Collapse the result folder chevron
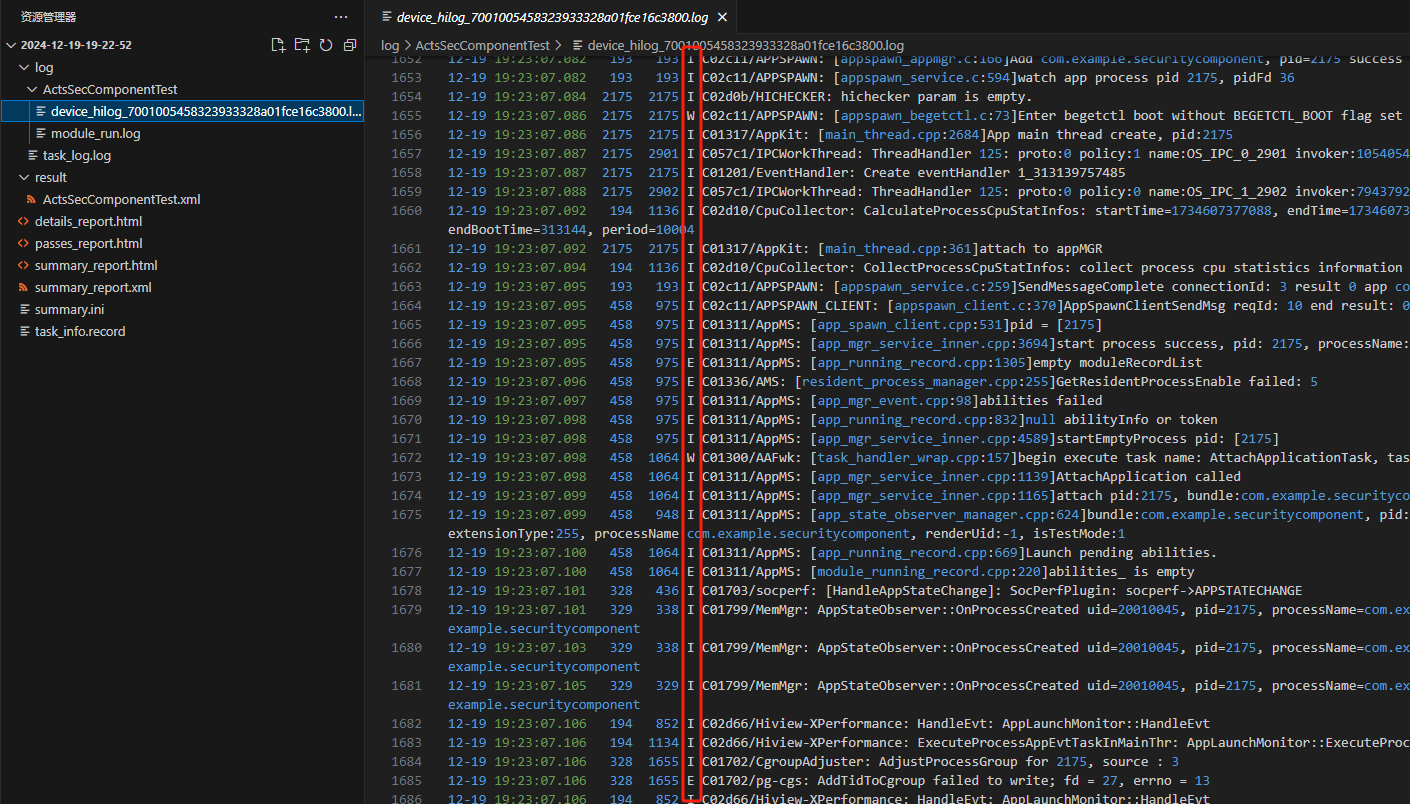This screenshot has width=1410, height=804. tap(24, 177)
